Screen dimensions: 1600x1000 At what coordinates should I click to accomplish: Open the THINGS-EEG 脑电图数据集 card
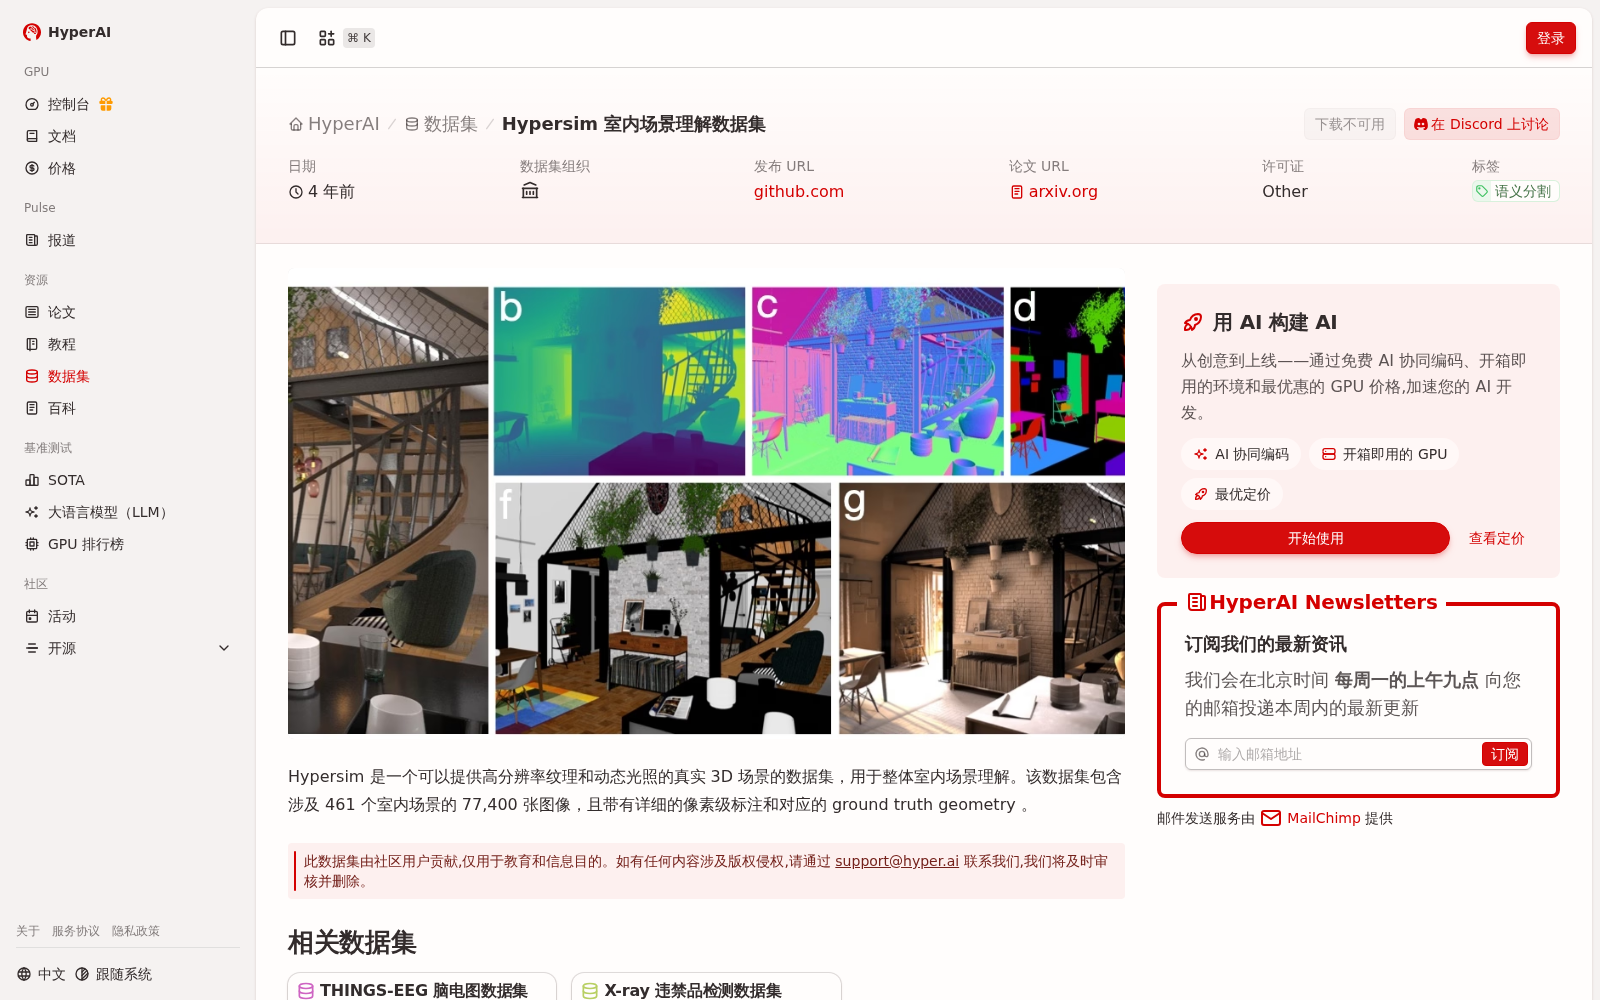422,987
